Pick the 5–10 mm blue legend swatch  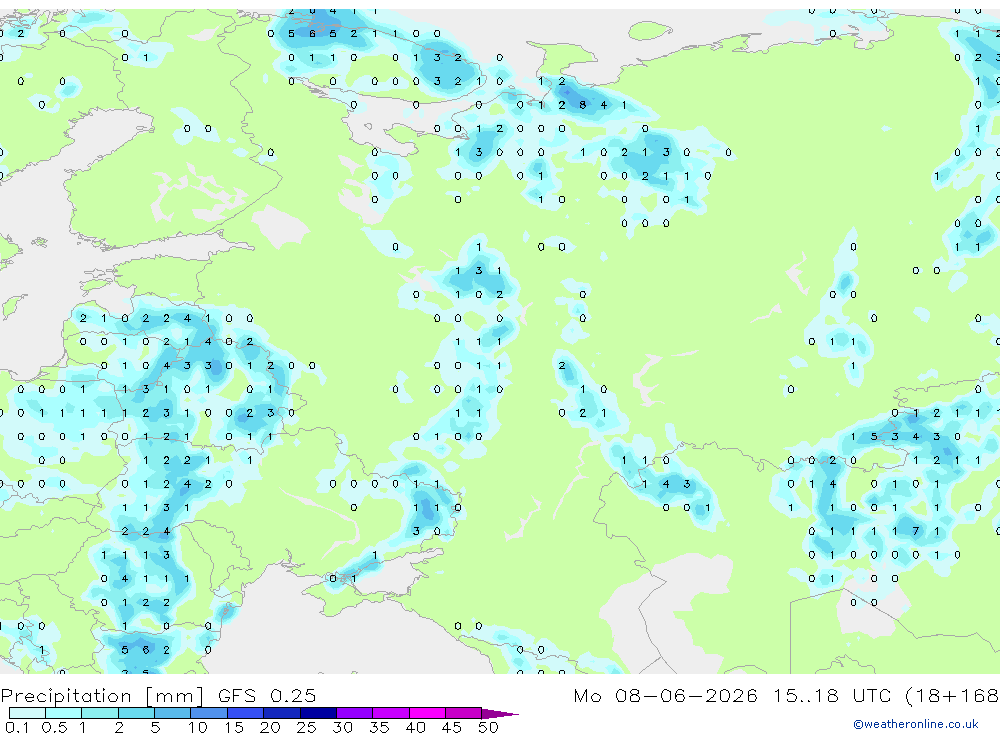[172, 713]
